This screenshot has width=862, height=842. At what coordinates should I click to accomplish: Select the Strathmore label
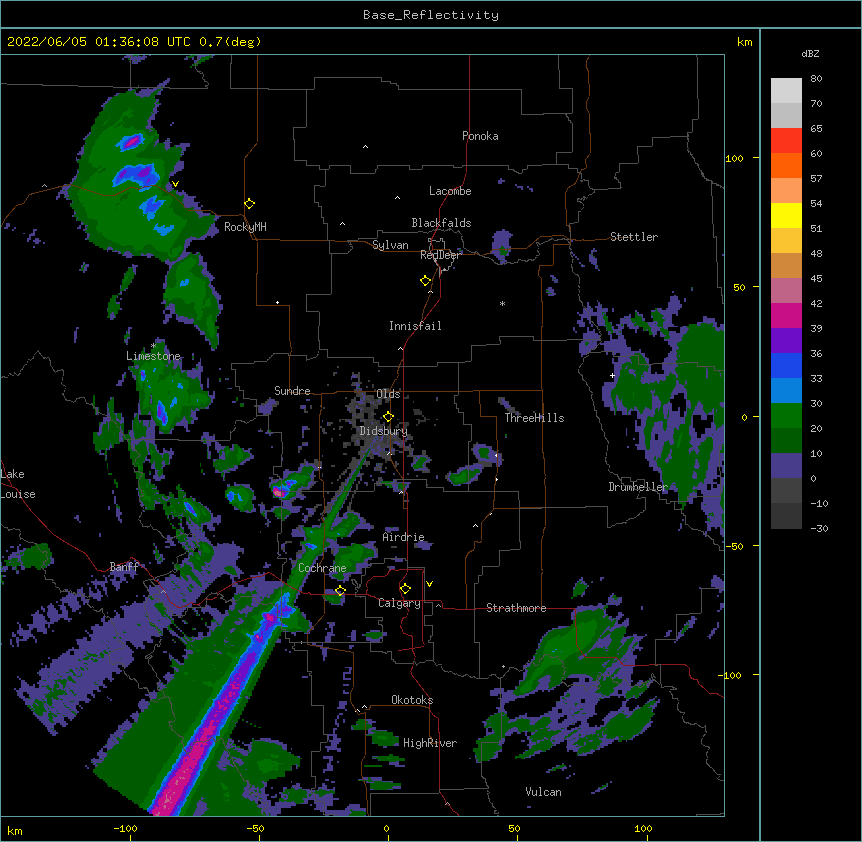(516, 608)
